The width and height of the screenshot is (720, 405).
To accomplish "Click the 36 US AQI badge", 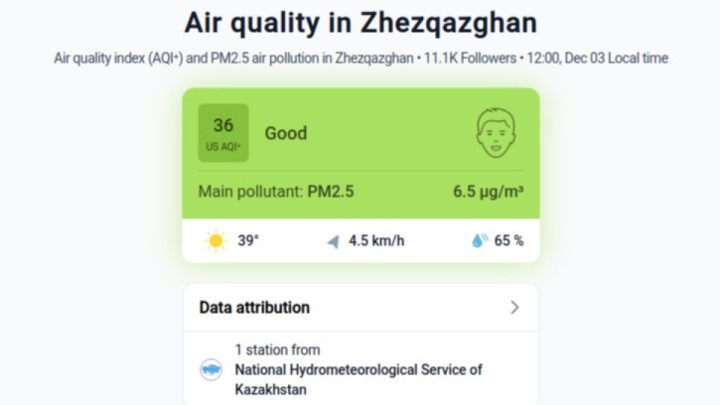I will [x=223, y=133].
